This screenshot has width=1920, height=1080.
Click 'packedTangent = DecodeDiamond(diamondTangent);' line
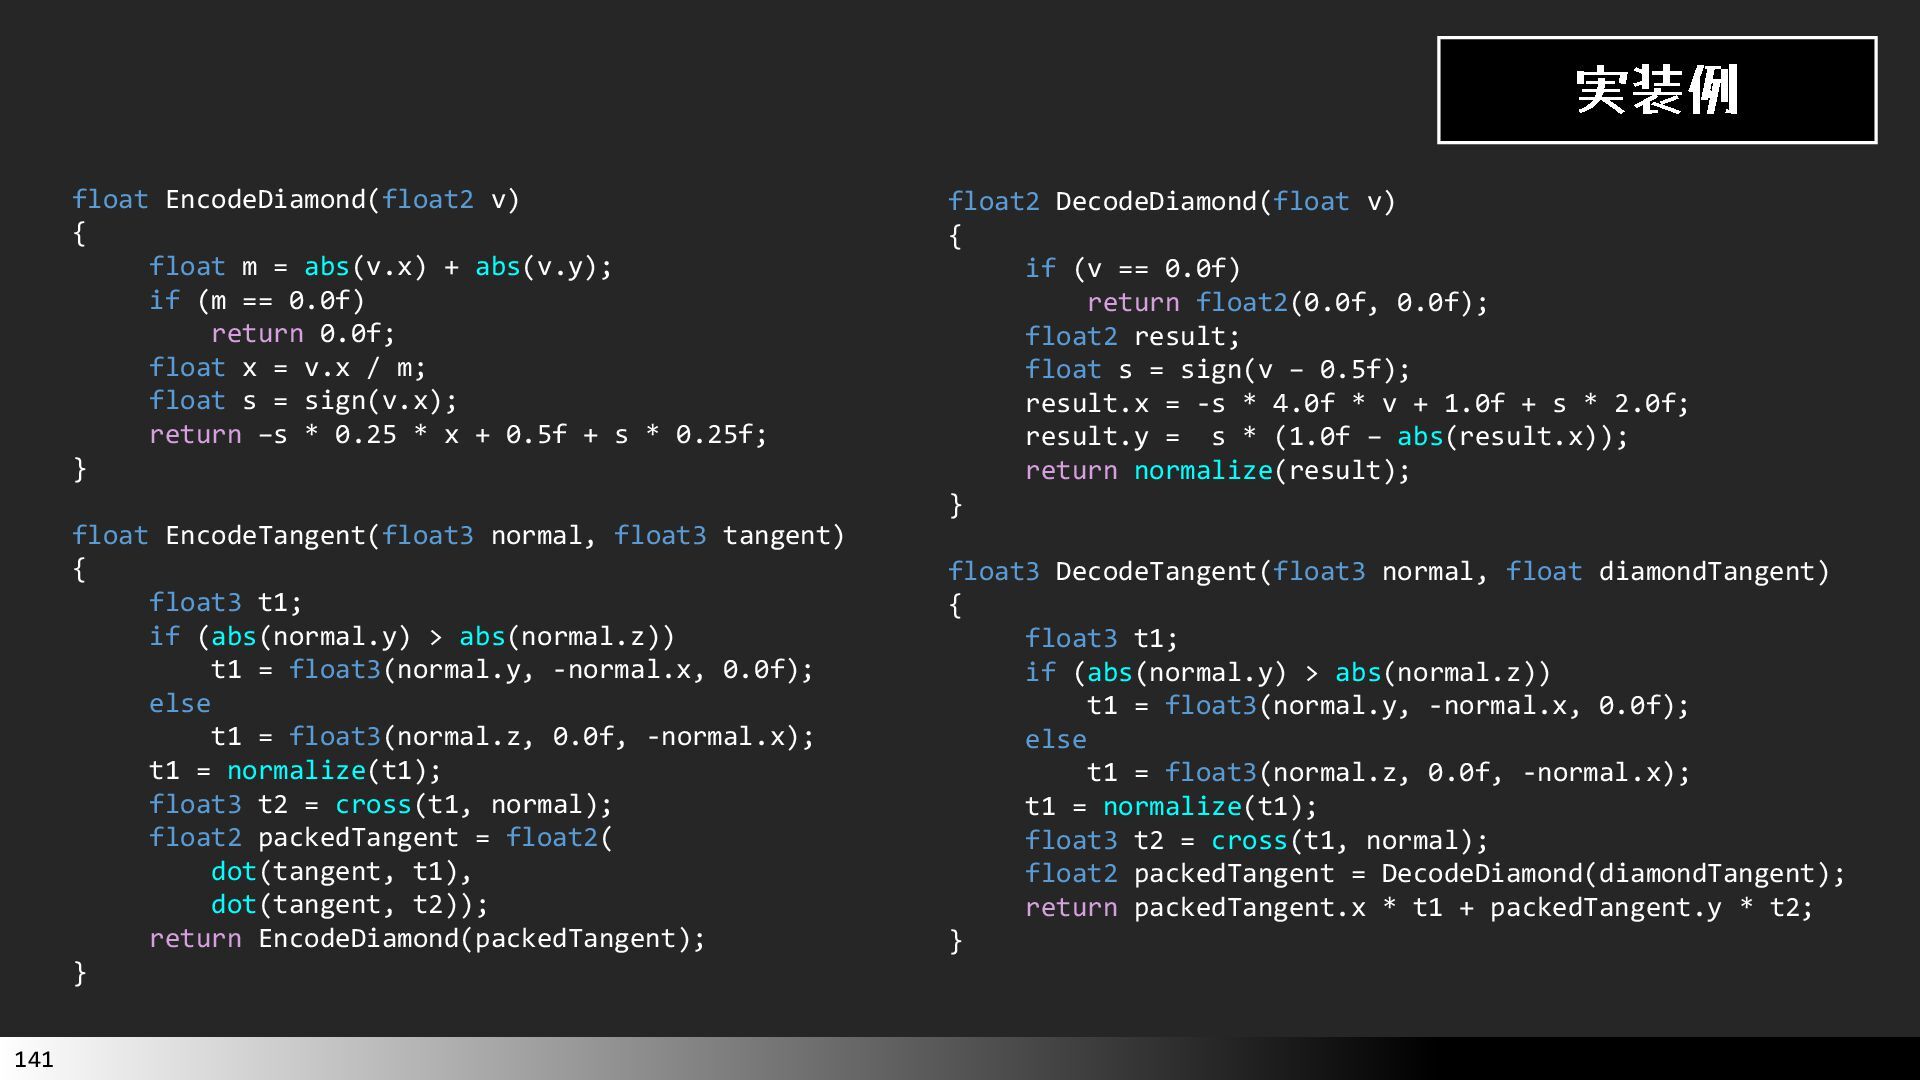[1435, 874]
